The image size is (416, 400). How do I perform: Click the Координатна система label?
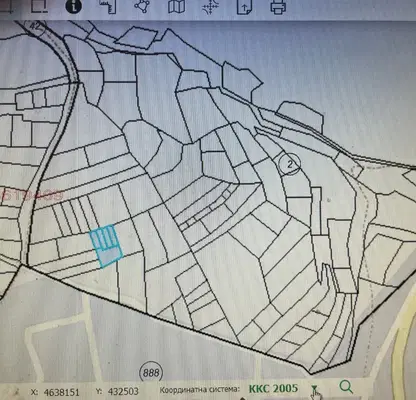click(200, 389)
